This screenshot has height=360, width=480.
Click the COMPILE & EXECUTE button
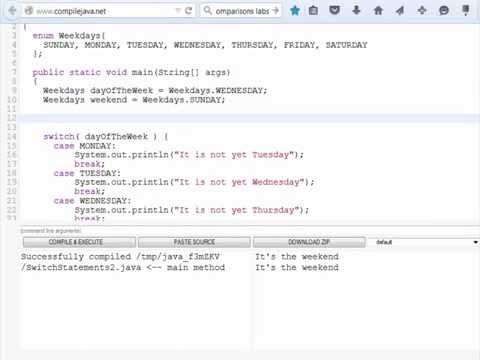pos(79,242)
